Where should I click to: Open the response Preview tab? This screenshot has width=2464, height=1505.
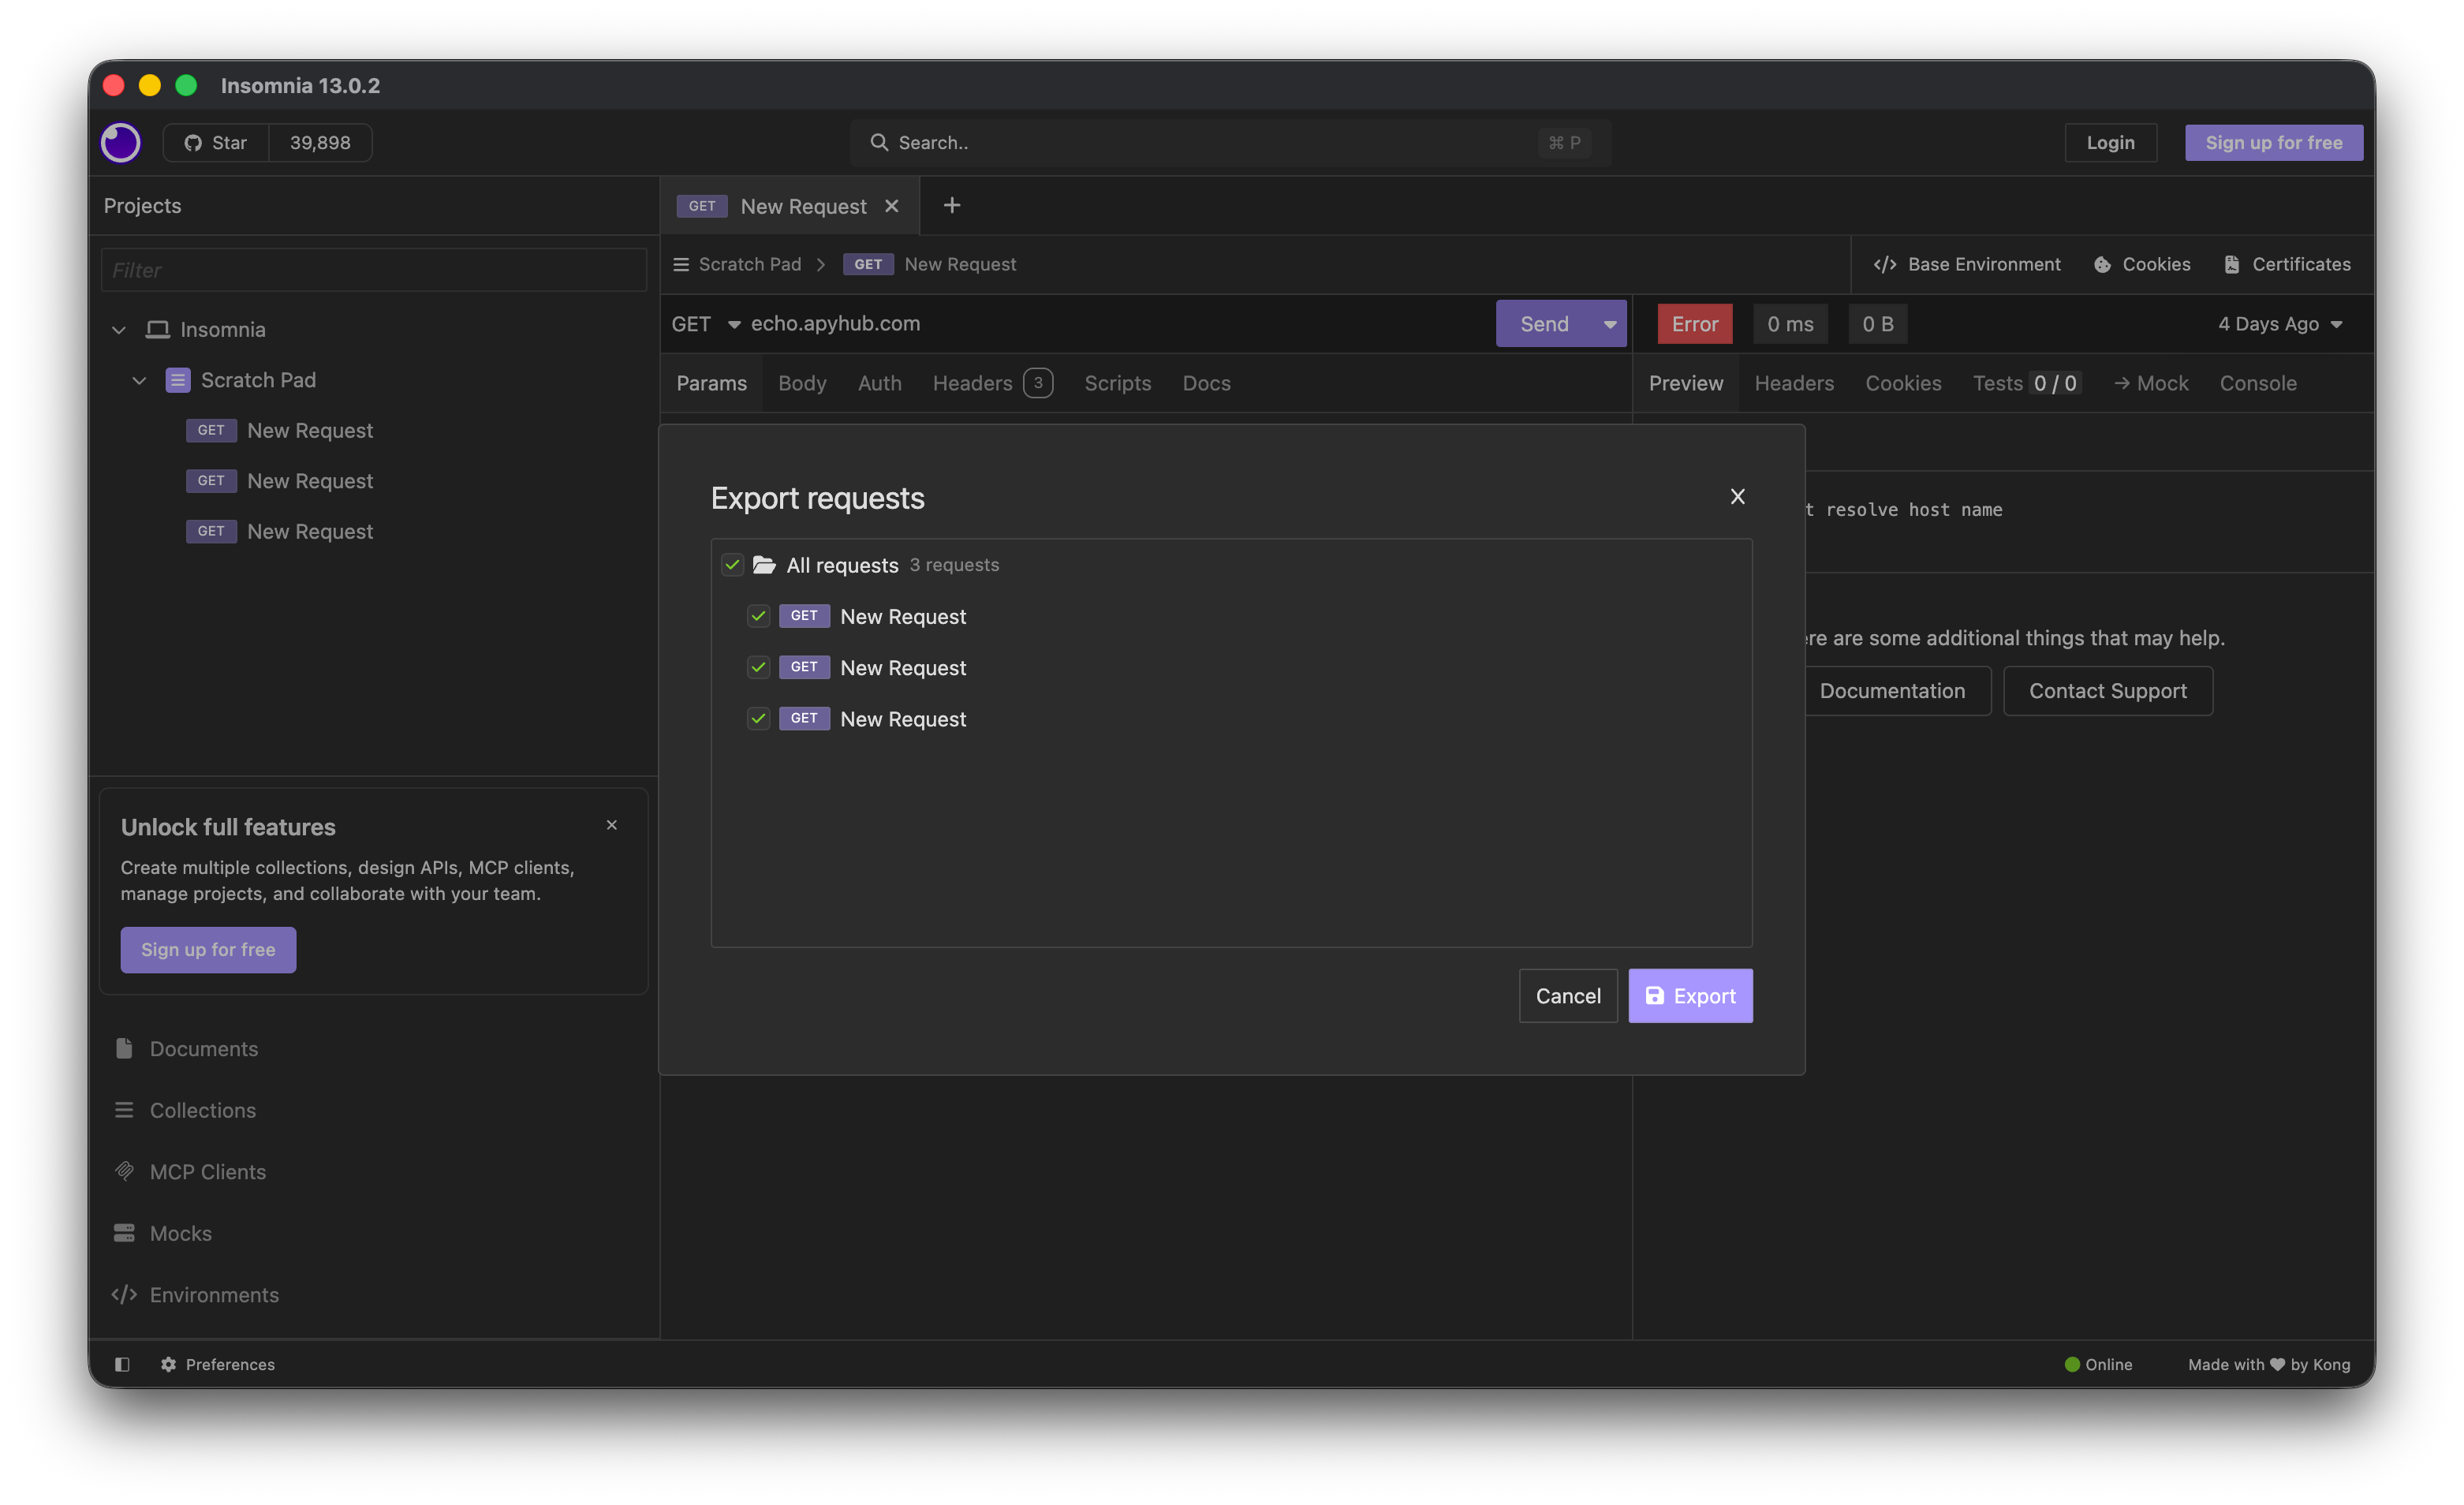click(1686, 384)
